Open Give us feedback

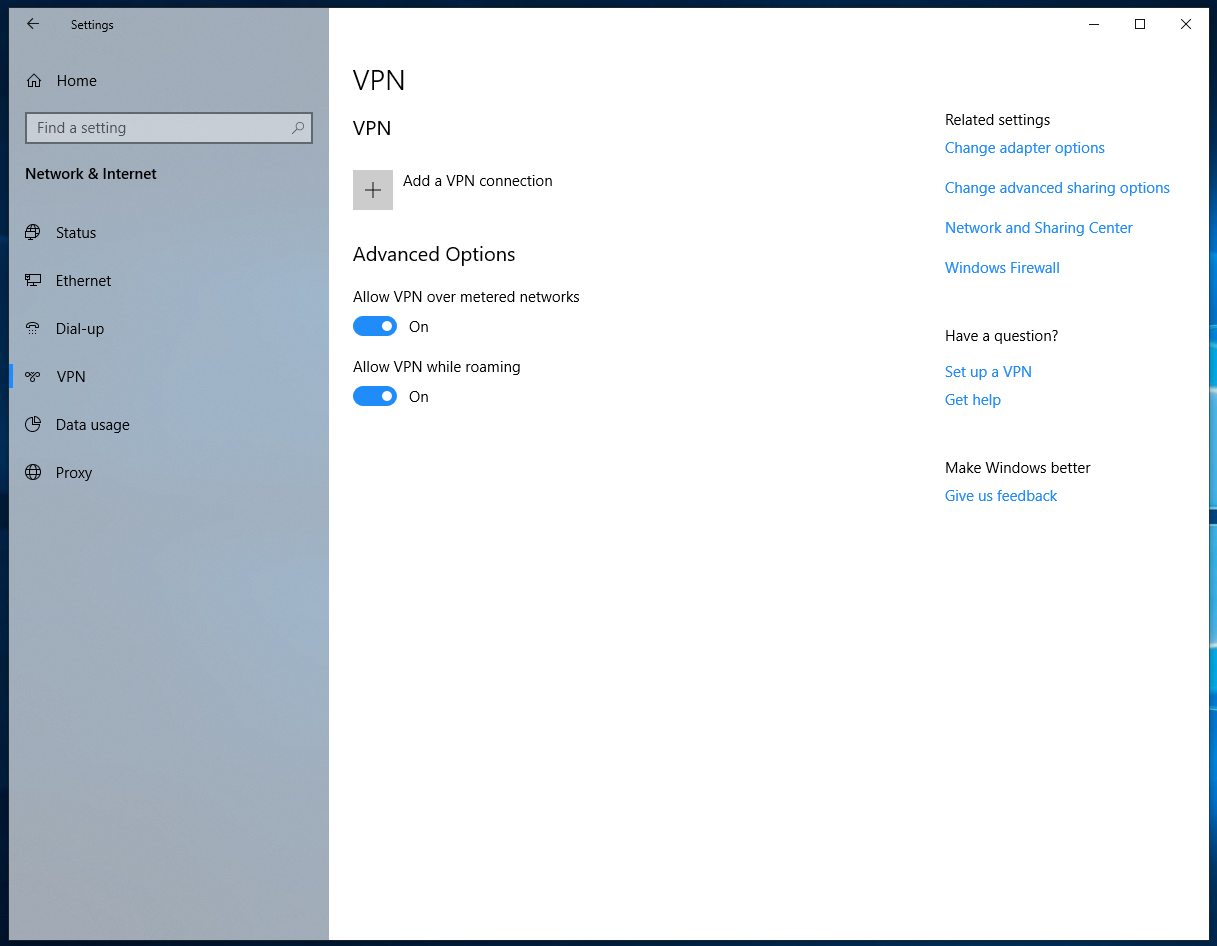pos(1000,495)
